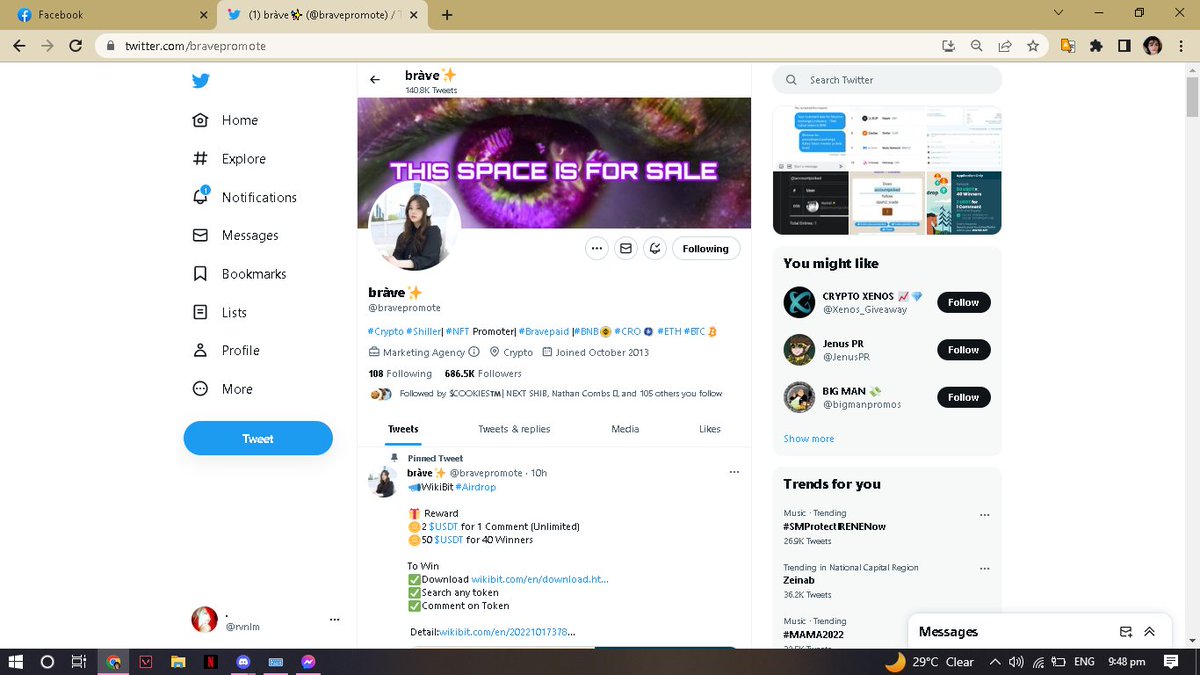View 686.5K Followers list
Screen dimensions: 1200x675
(x=483, y=373)
